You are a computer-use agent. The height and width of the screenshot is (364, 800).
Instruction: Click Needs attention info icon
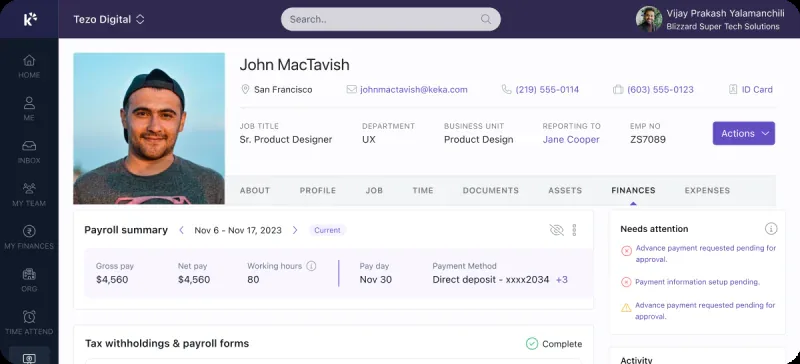(x=771, y=229)
